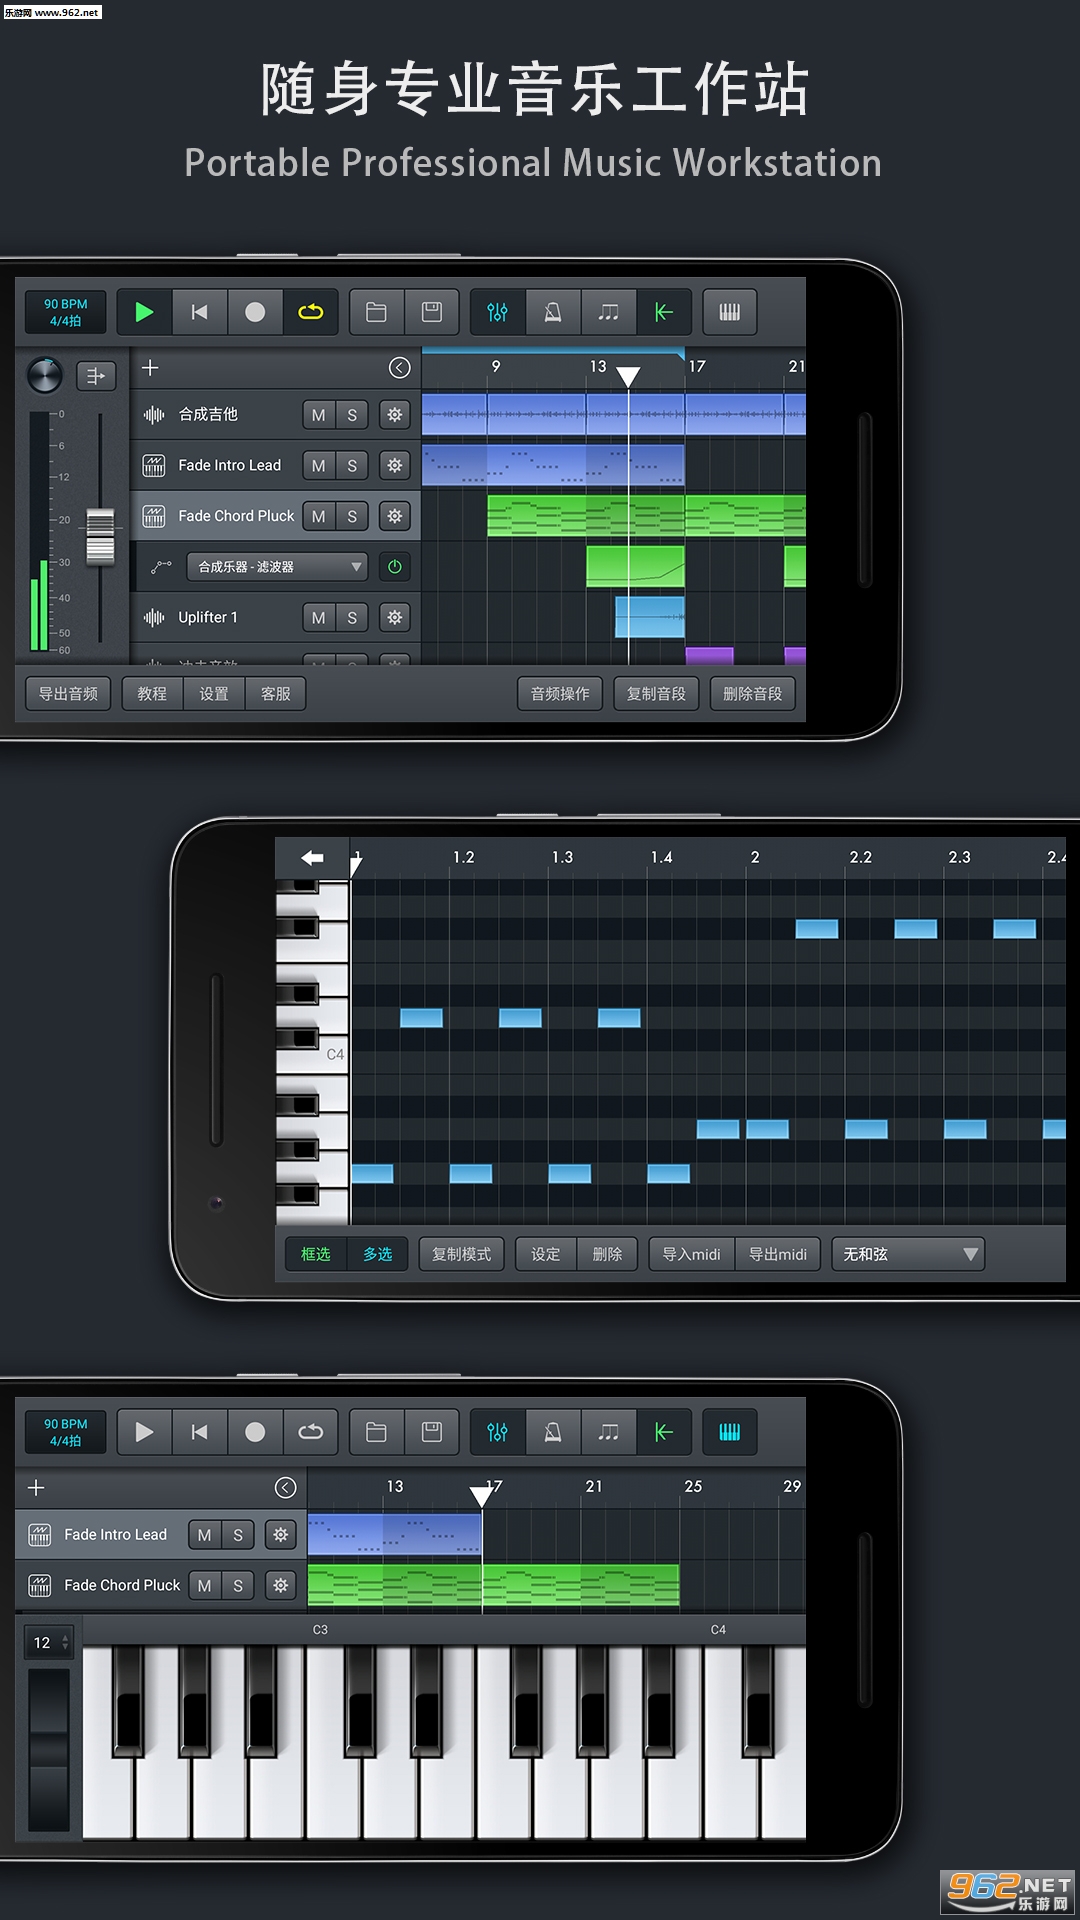The image size is (1080, 1920).
Task: Click the 设定 button in the piano roll
Action: [546, 1254]
